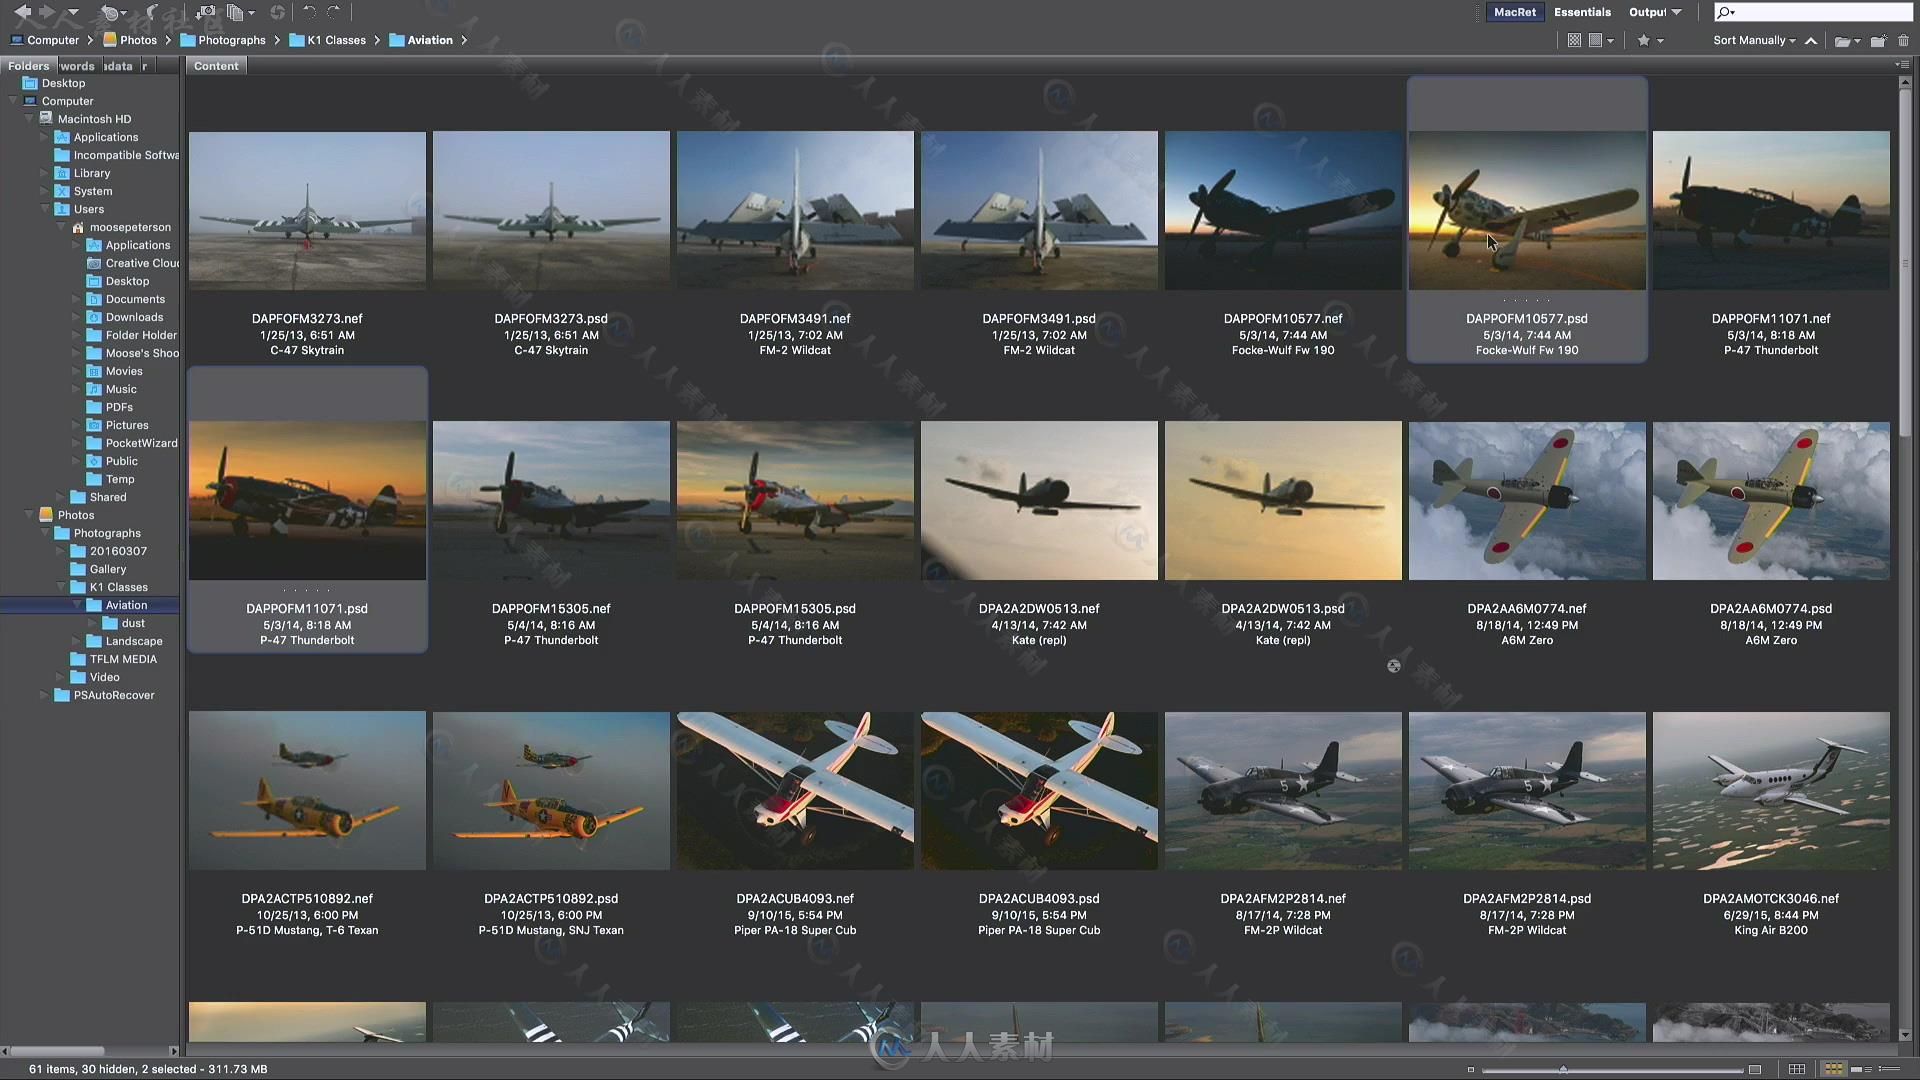Switch to view content as details
Image resolution: width=1920 pixels, height=1080 pixels.
[1861, 1069]
